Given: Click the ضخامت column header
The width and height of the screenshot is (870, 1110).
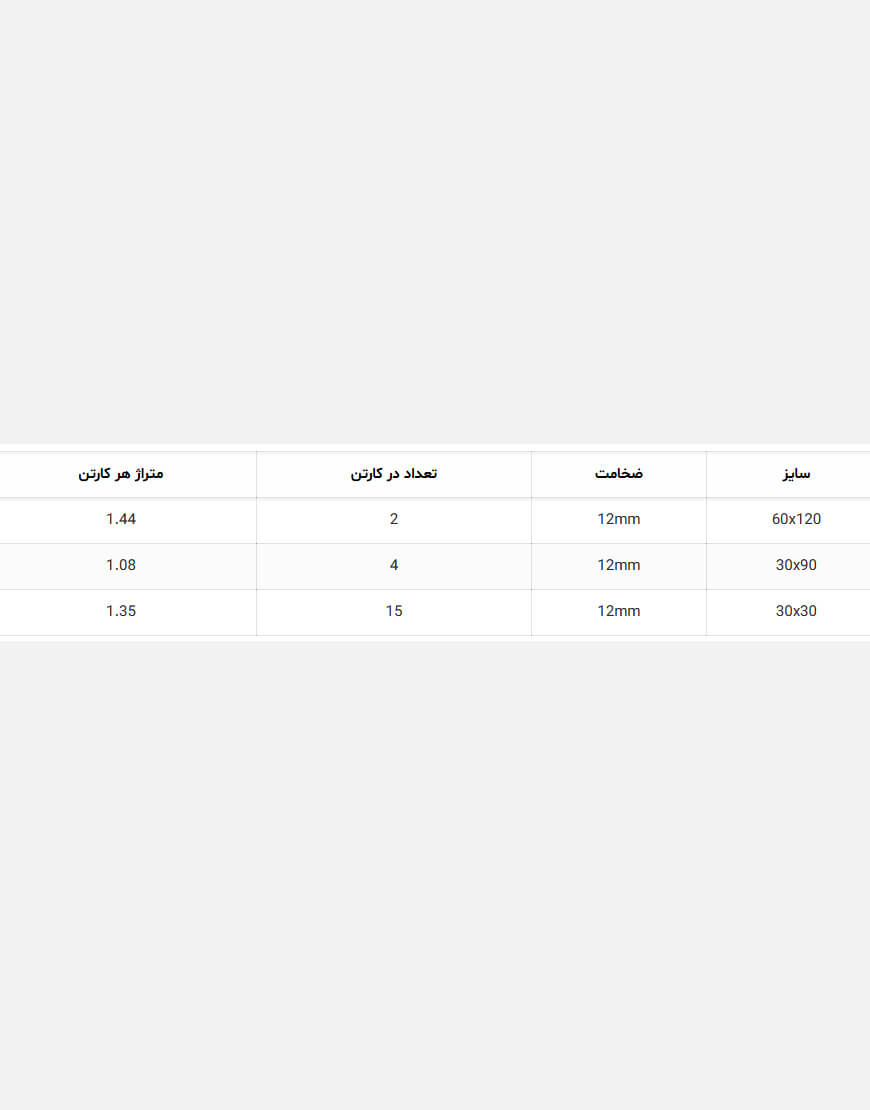Looking at the screenshot, I should coord(619,474).
